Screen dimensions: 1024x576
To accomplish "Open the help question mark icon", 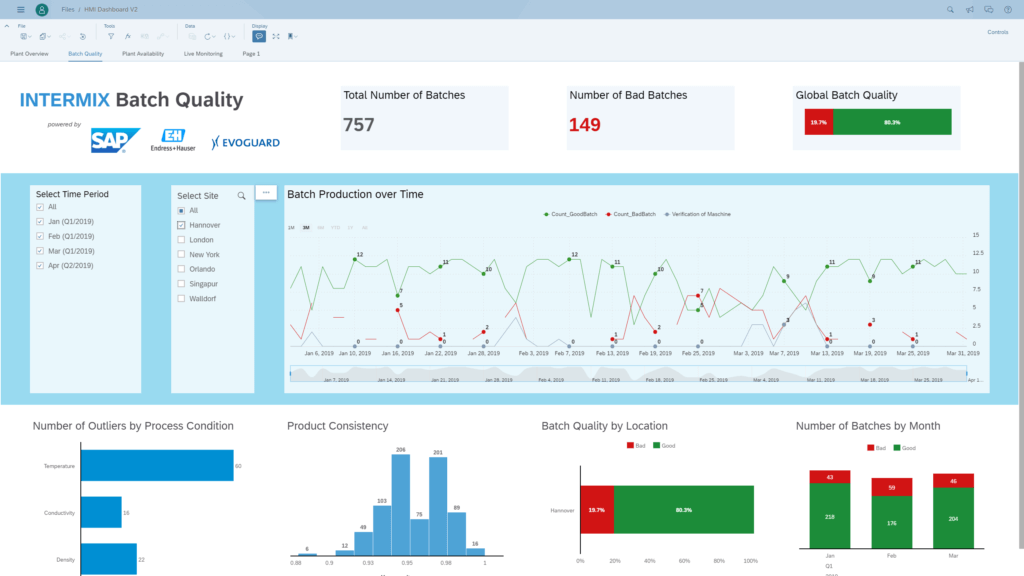I will (x=1008, y=10).
